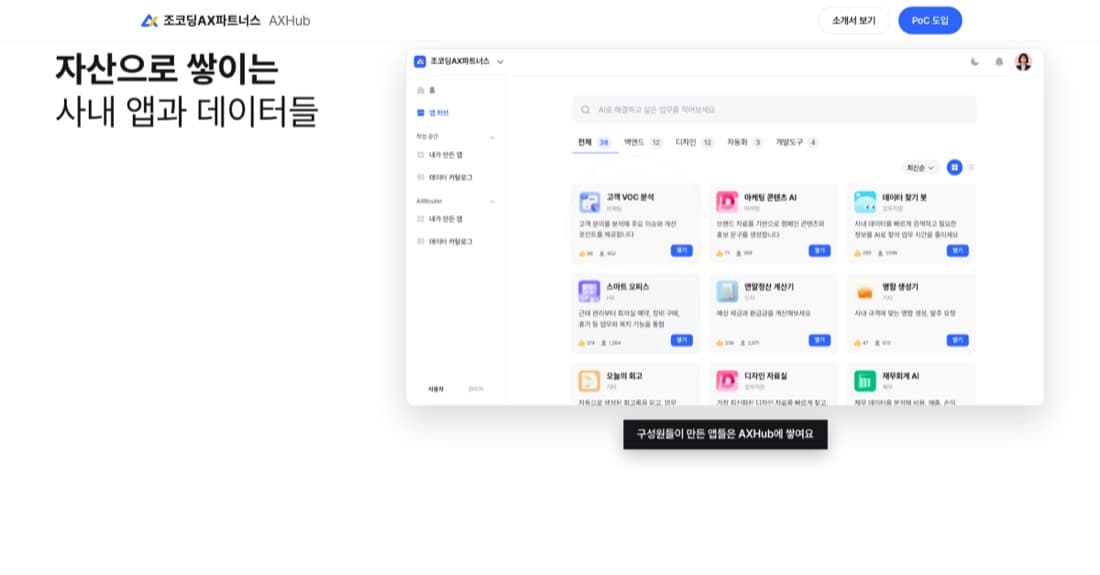Click the 재무회계 AI card title
Image resolution: width=1100 pixels, height=575 pixels.
(x=901, y=376)
